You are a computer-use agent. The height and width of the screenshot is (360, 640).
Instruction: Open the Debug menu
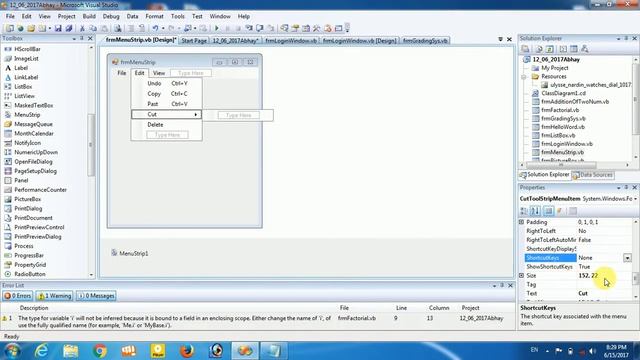(111, 16)
